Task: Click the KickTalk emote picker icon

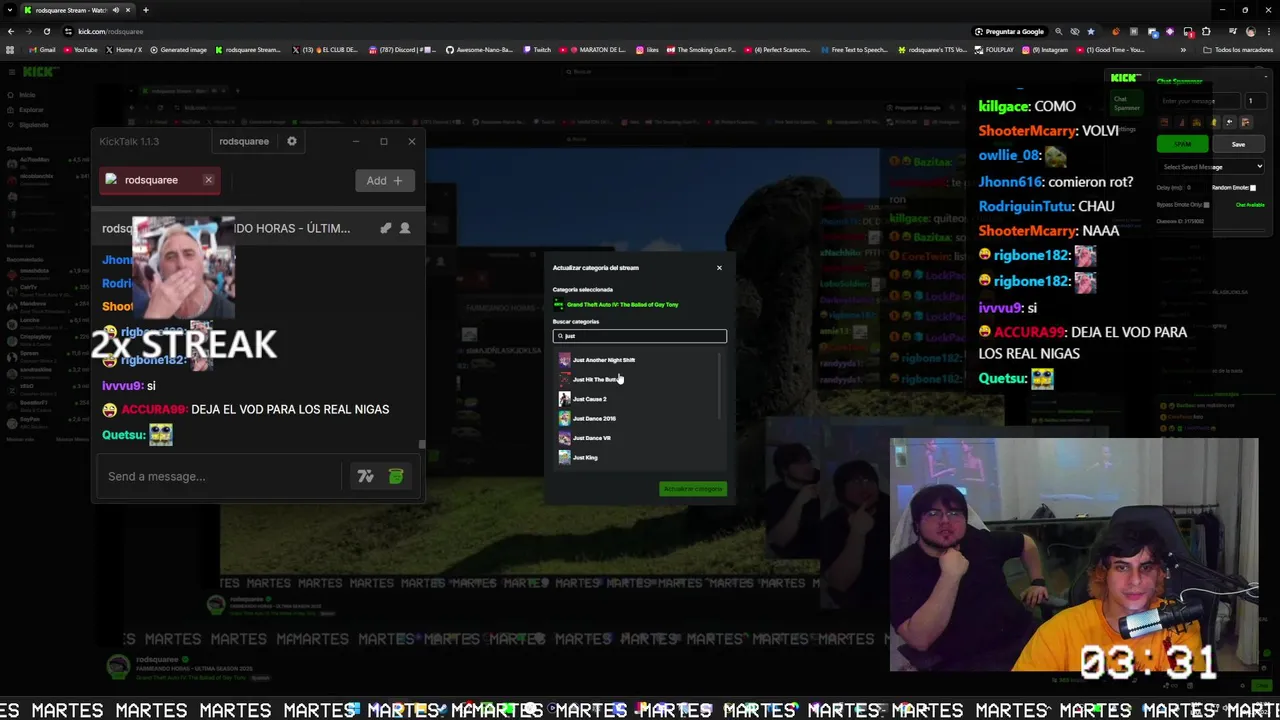Action: (x=365, y=476)
